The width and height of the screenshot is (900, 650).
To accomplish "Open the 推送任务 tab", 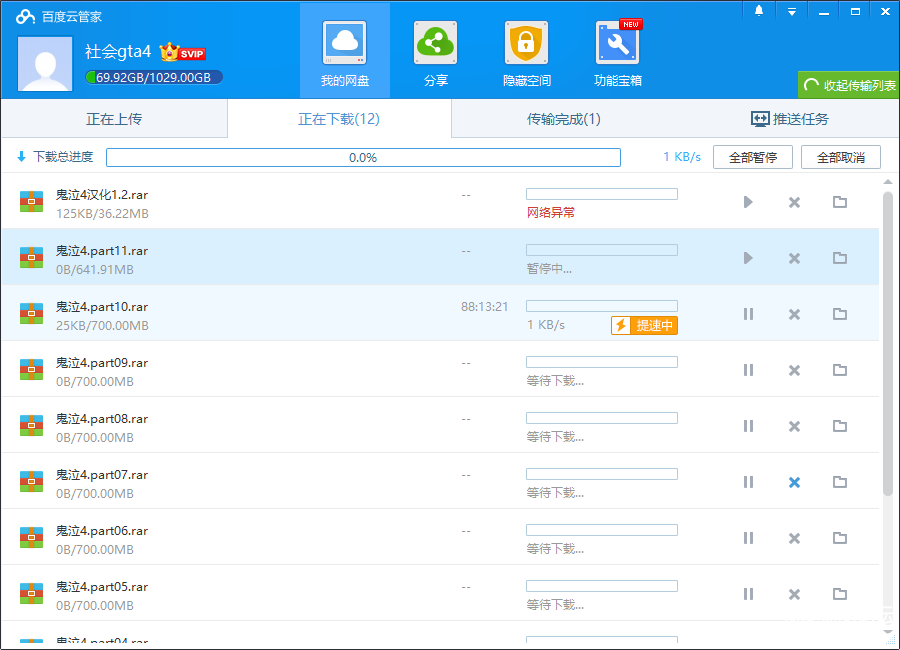I will [x=789, y=119].
